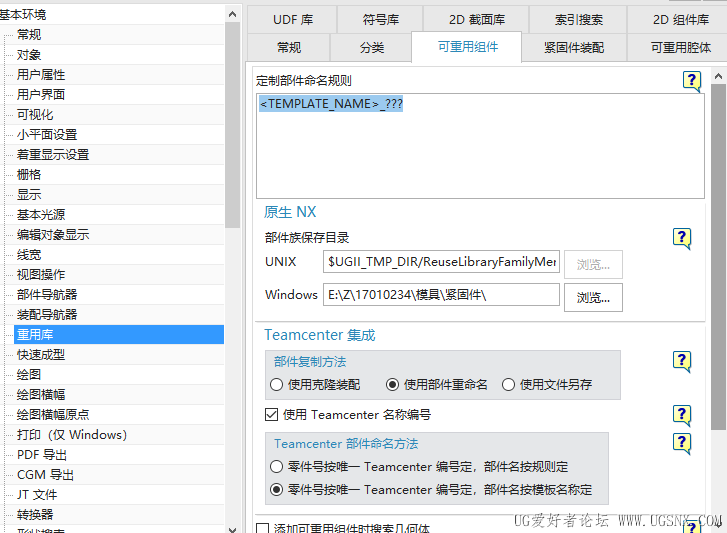Select 用户界面 tree item

click(x=41, y=95)
